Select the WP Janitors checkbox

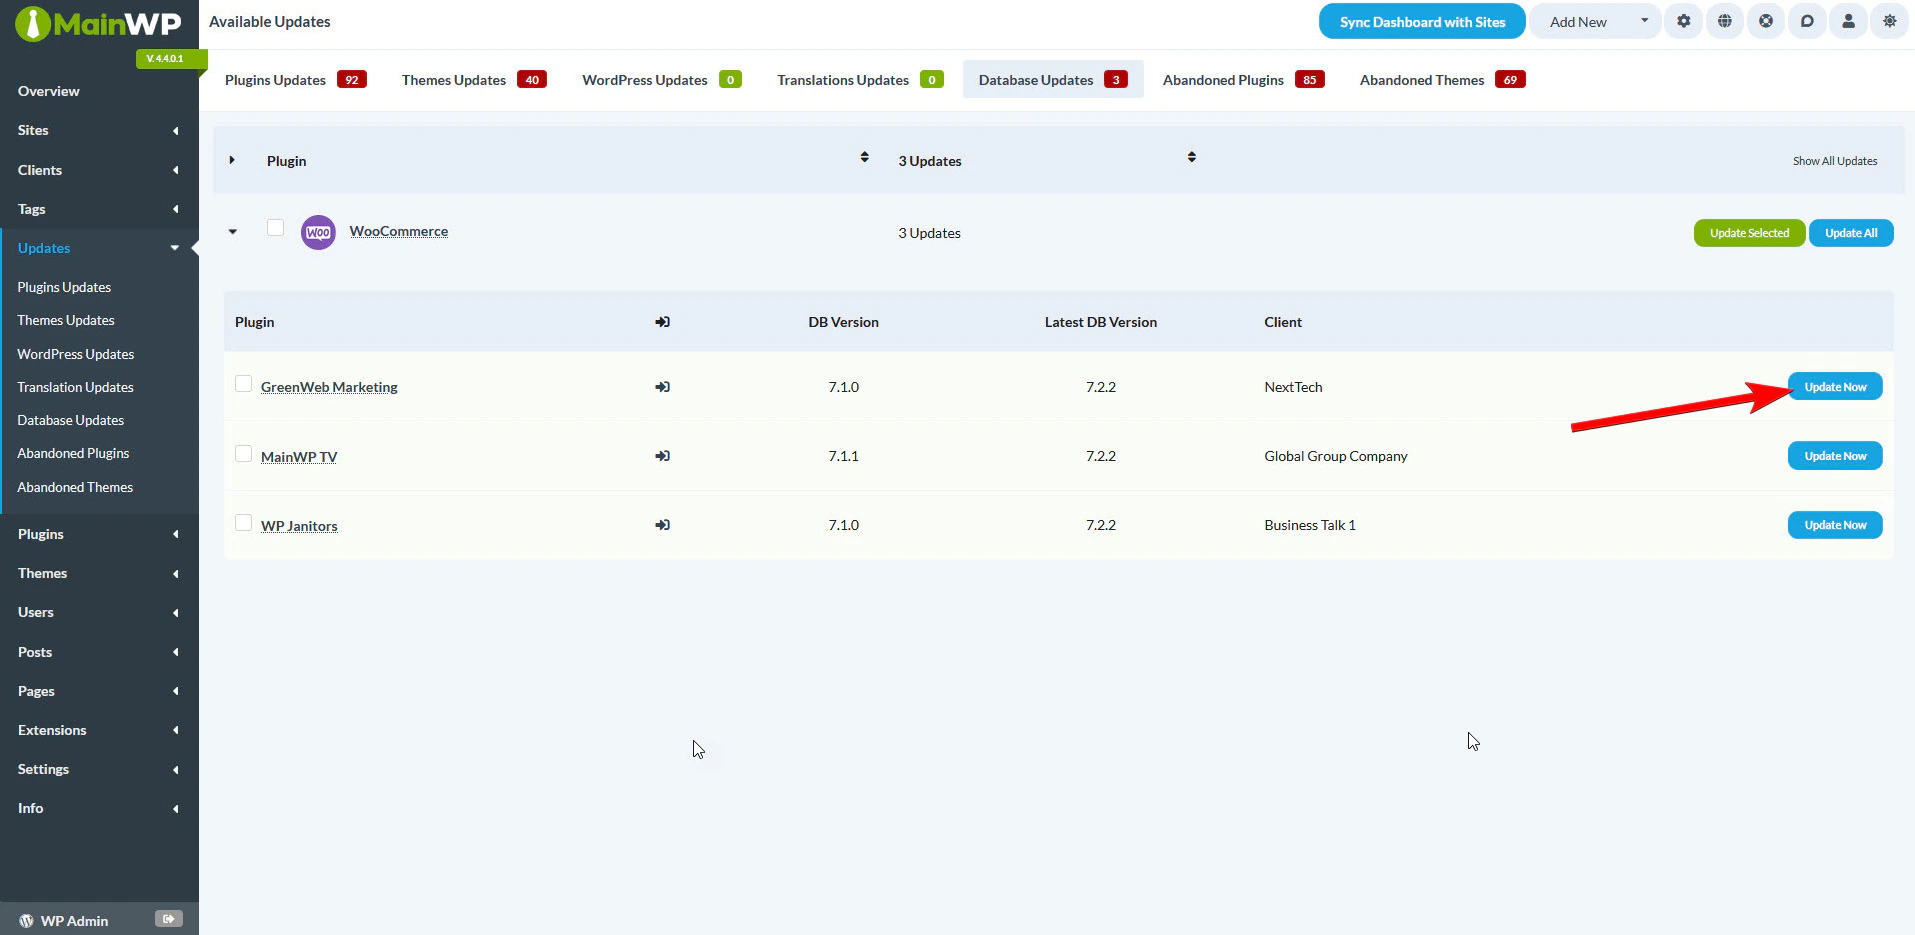[243, 523]
